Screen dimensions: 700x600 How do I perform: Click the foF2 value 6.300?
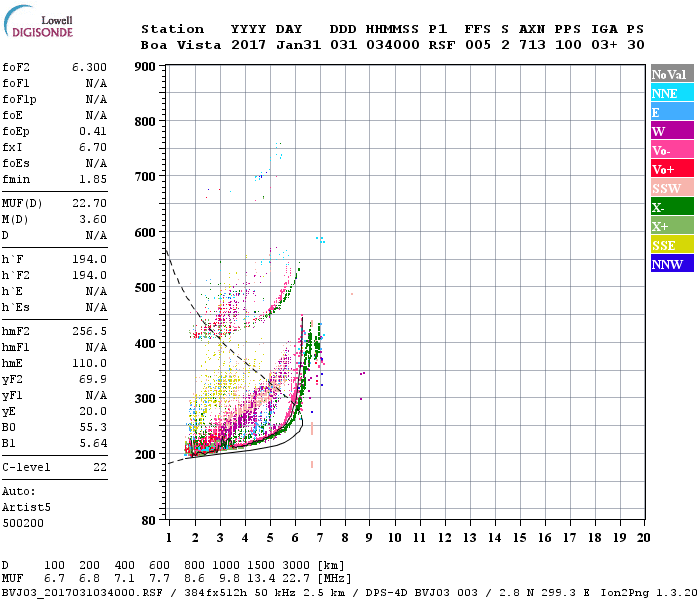pyautogui.click(x=90, y=66)
